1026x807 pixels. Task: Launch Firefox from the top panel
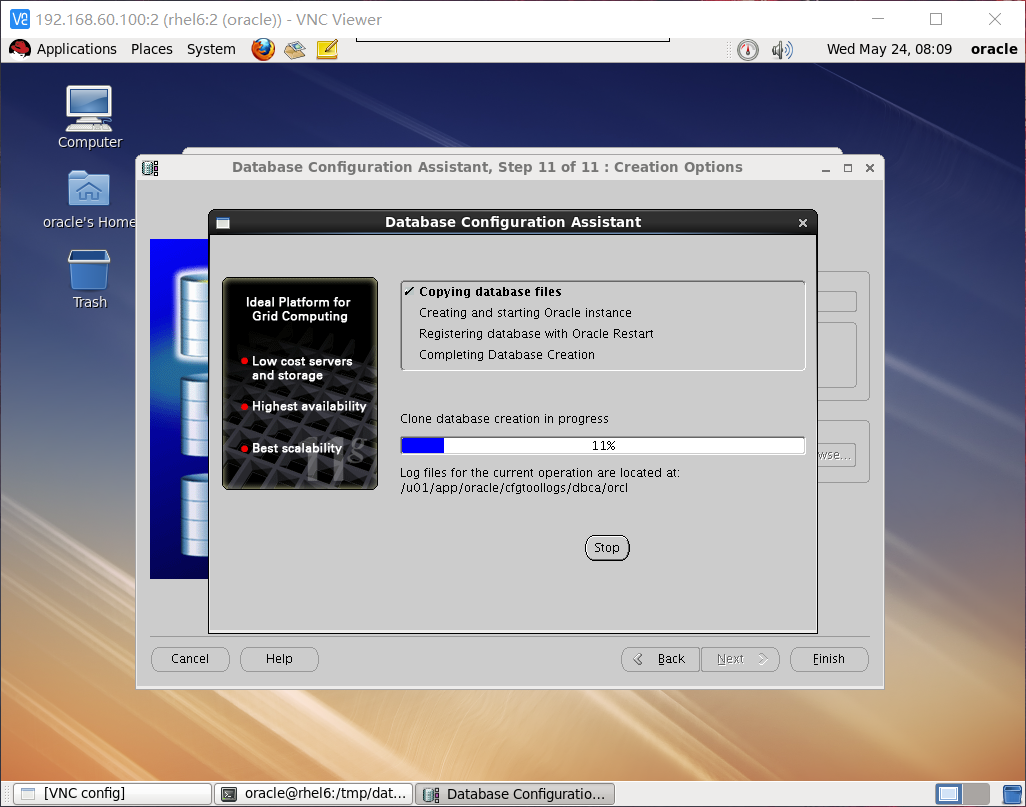(x=262, y=48)
